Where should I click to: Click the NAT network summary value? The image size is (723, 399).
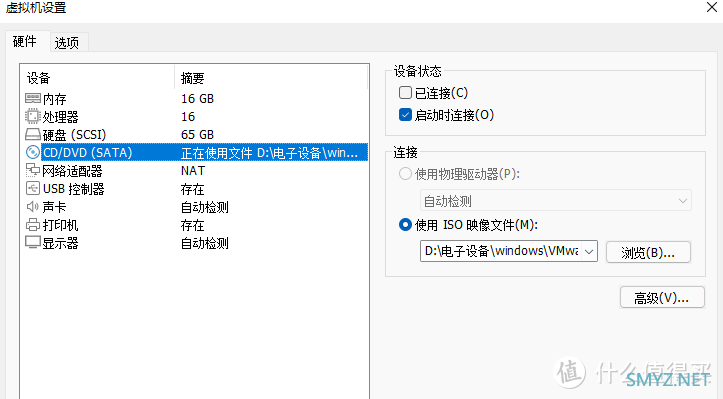[193, 171]
